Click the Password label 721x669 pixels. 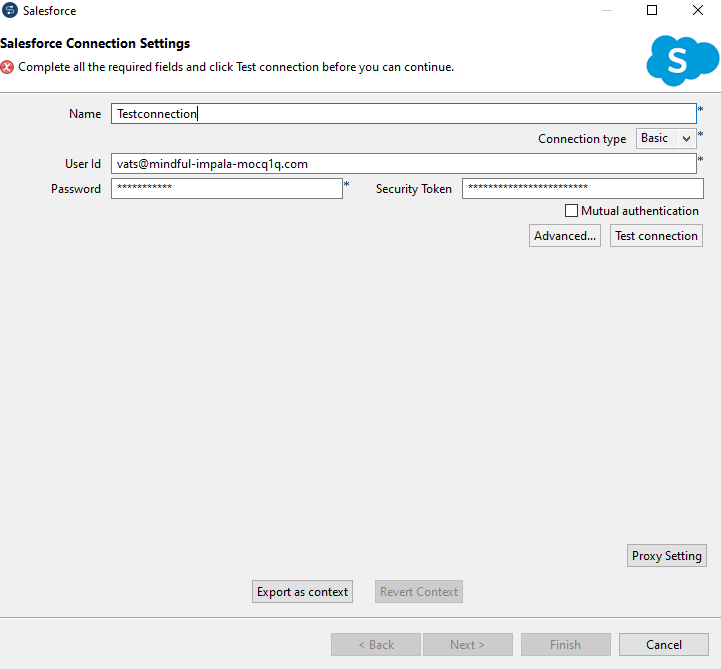point(76,189)
